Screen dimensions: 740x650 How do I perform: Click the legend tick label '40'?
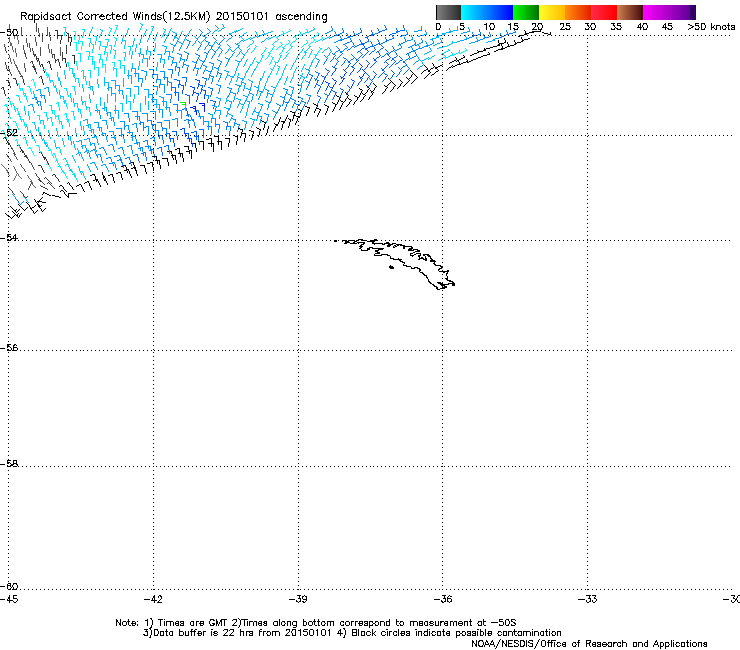[x=642, y=27]
